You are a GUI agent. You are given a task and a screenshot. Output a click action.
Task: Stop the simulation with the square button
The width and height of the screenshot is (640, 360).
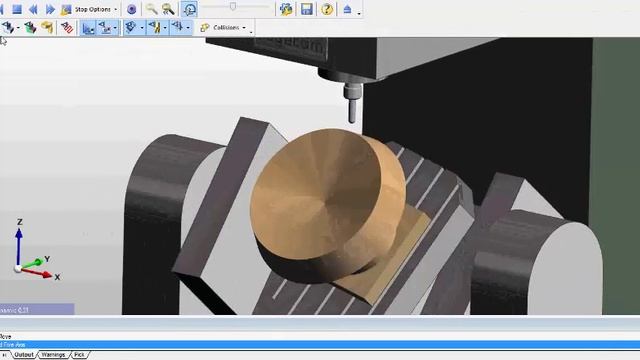[17, 9]
